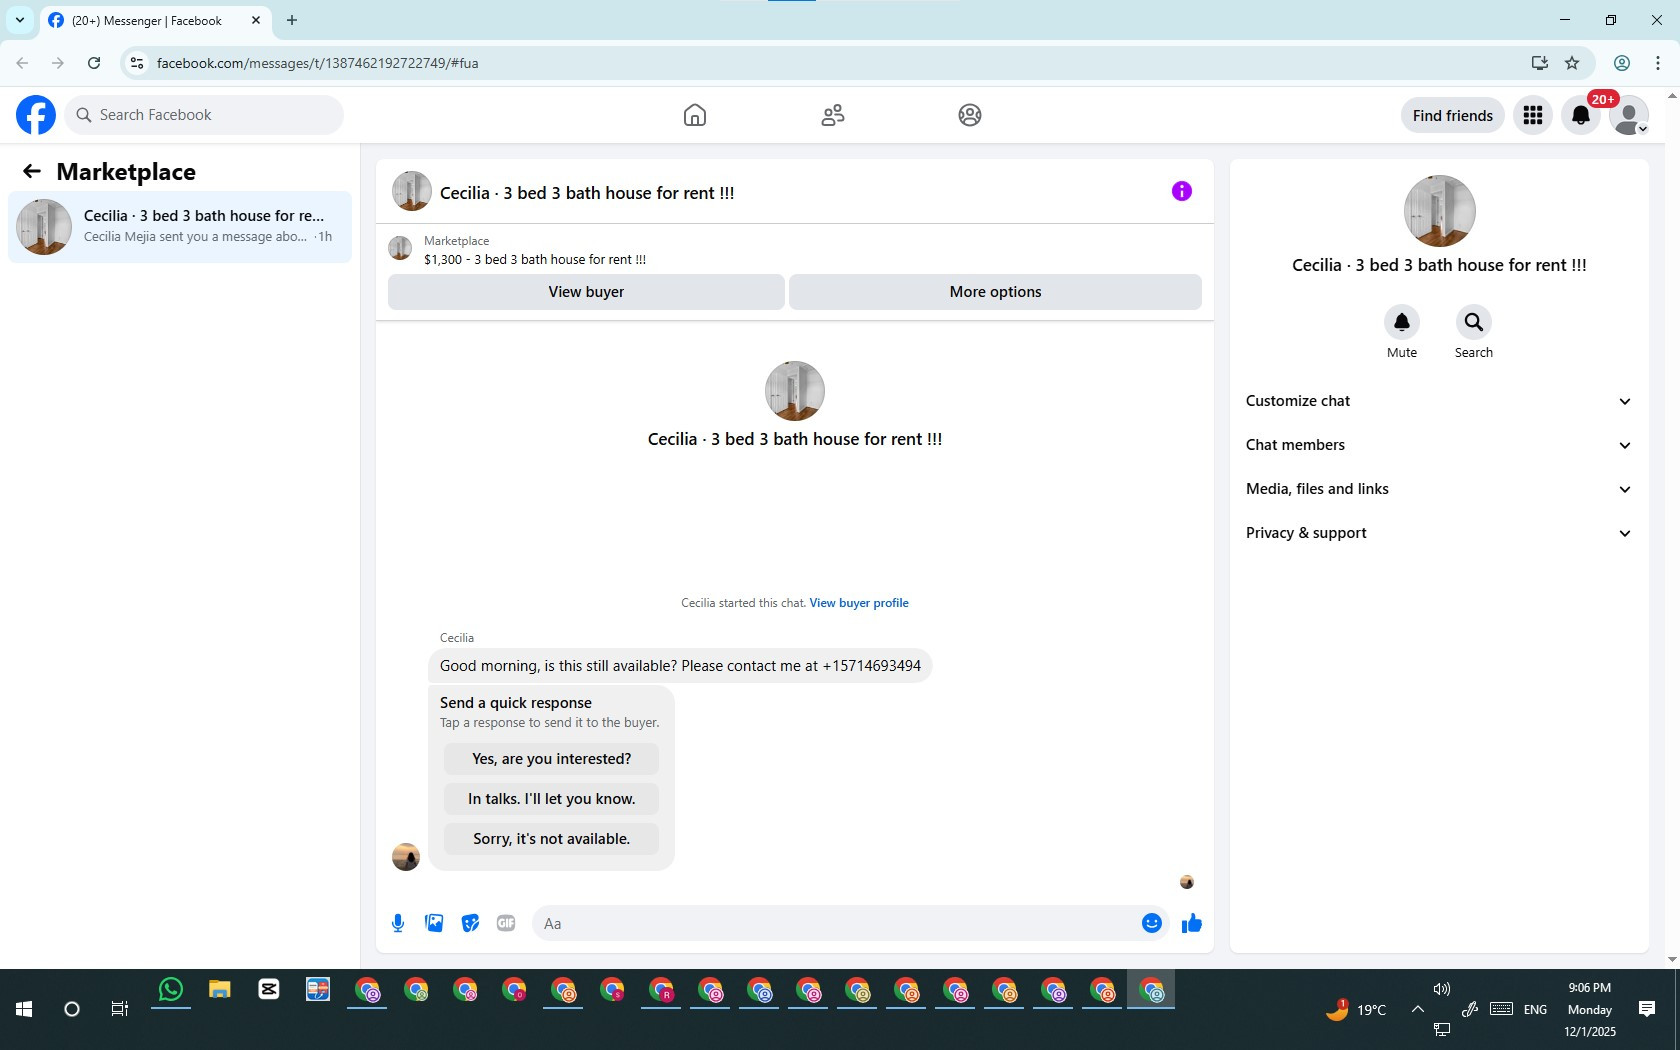The height and width of the screenshot is (1050, 1680).
Task: Send quick response "Sorry, it's not available."
Action: (x=551, y=839)
